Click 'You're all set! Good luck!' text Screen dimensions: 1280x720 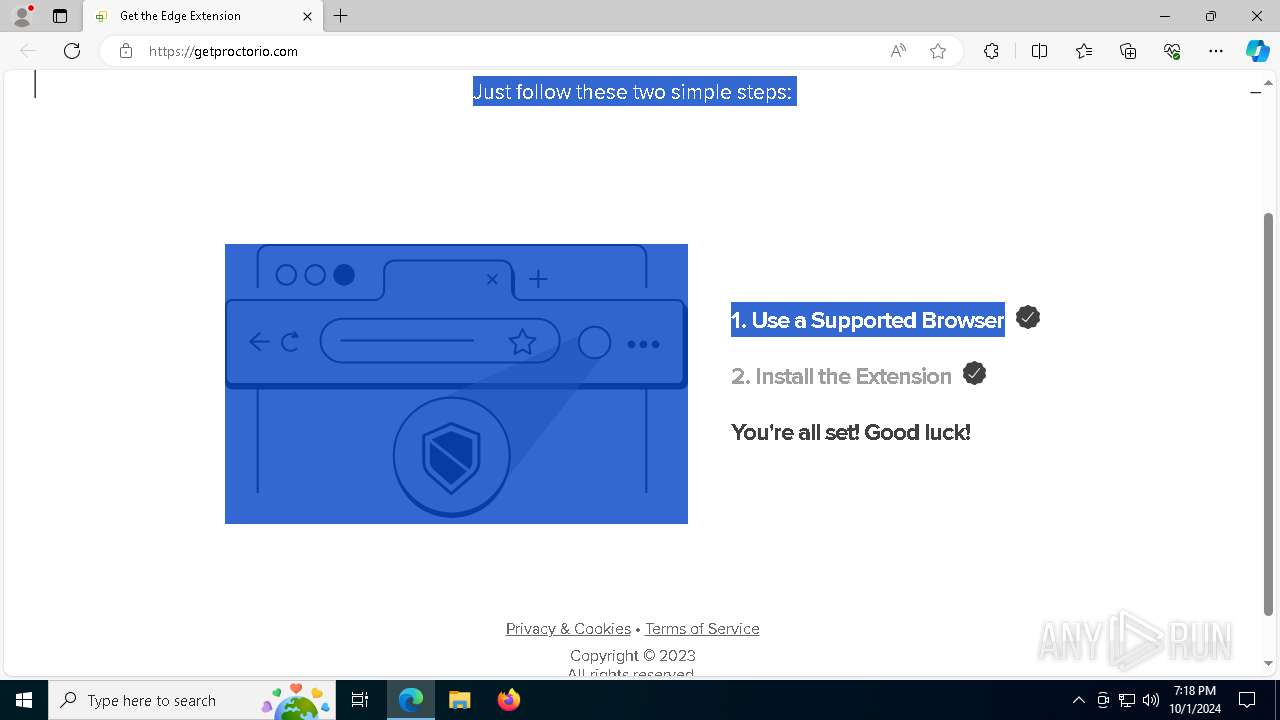[851, 432]
